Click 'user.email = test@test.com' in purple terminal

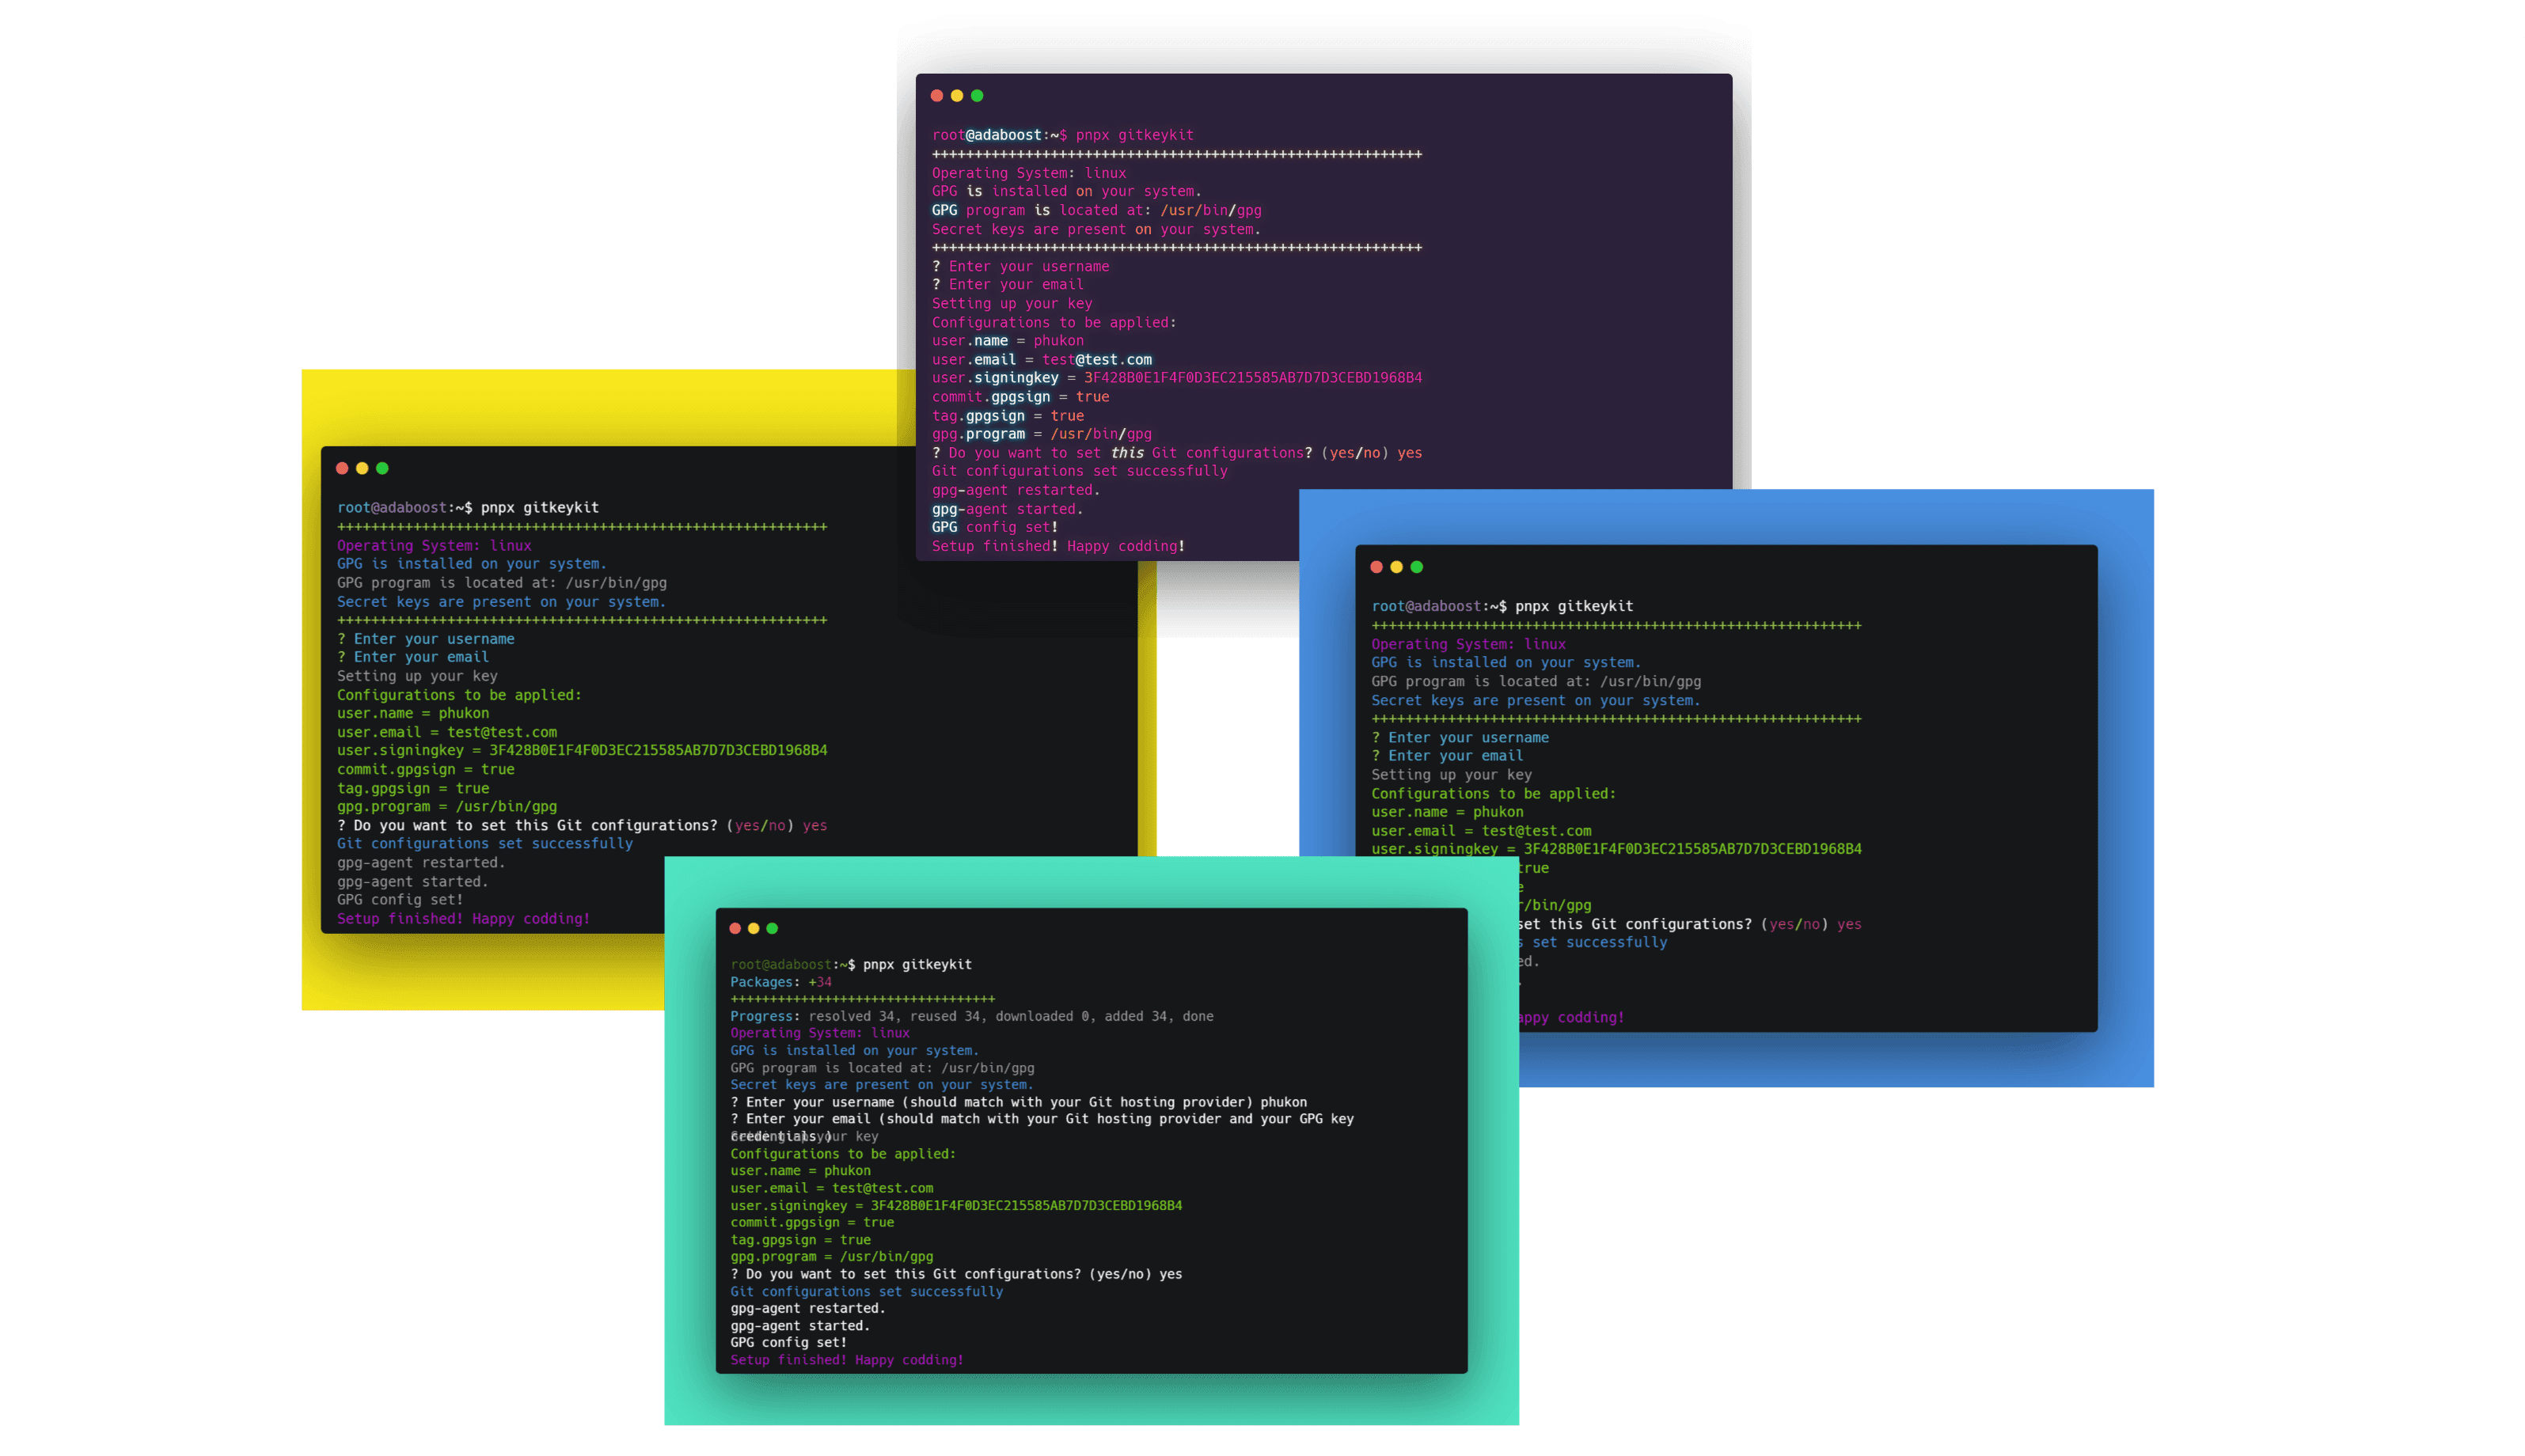tap(1042, 359)
